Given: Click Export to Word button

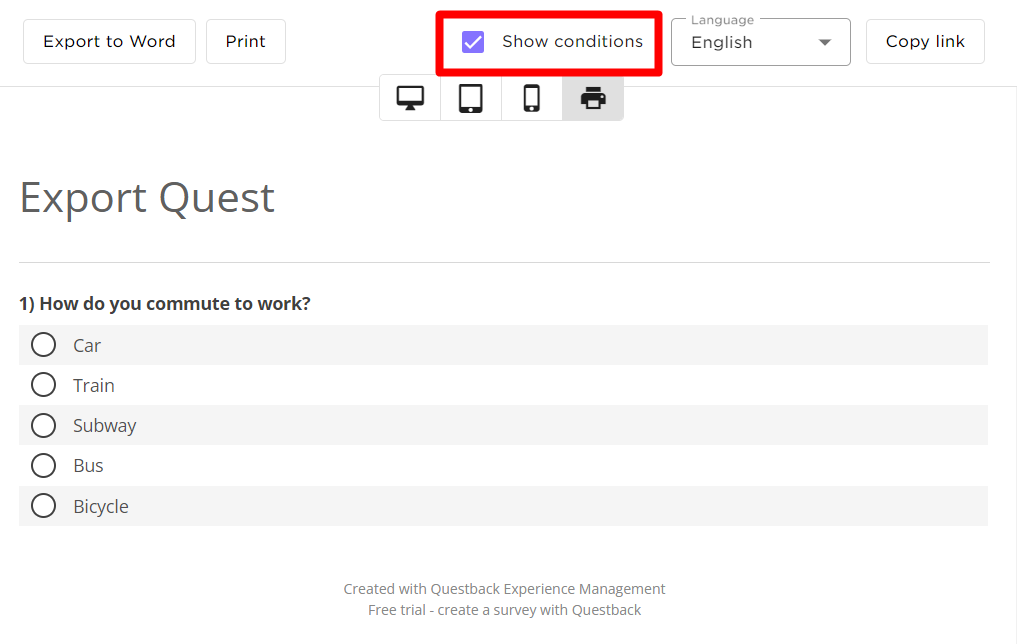Looking at the screenshot, I should pos(109,42).
